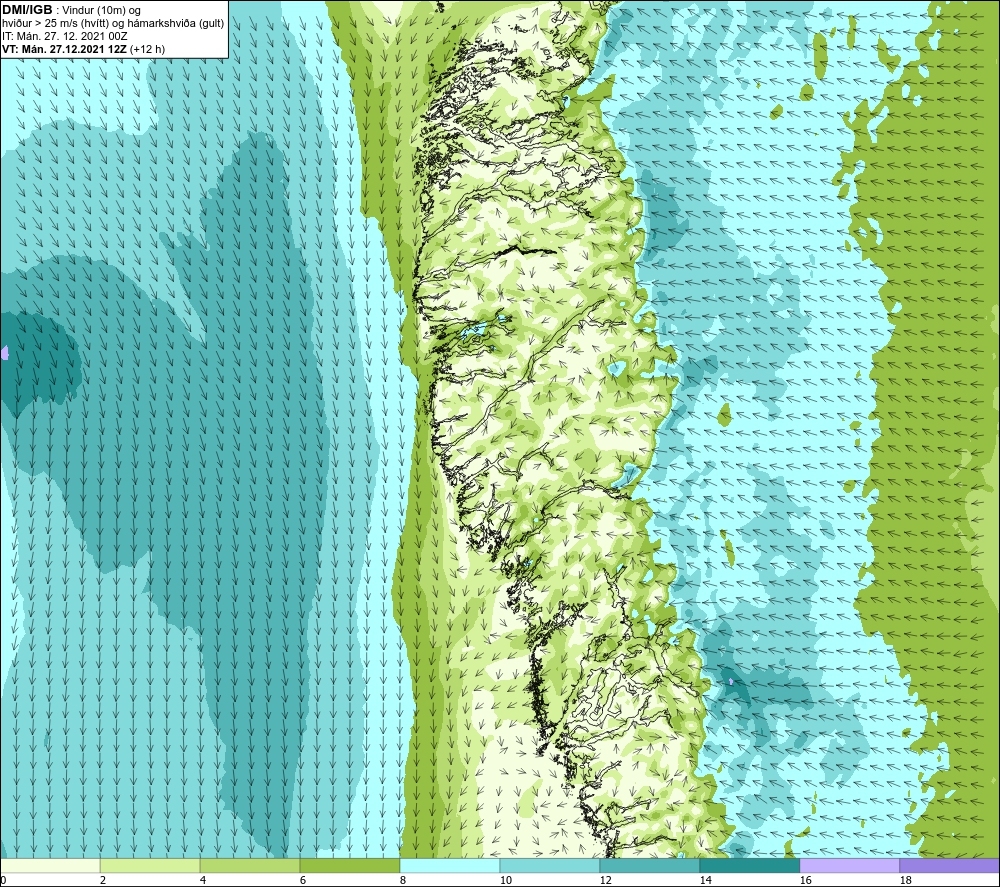Click the 14–16 m/s dark teal legend swatch

coord(749,865)
